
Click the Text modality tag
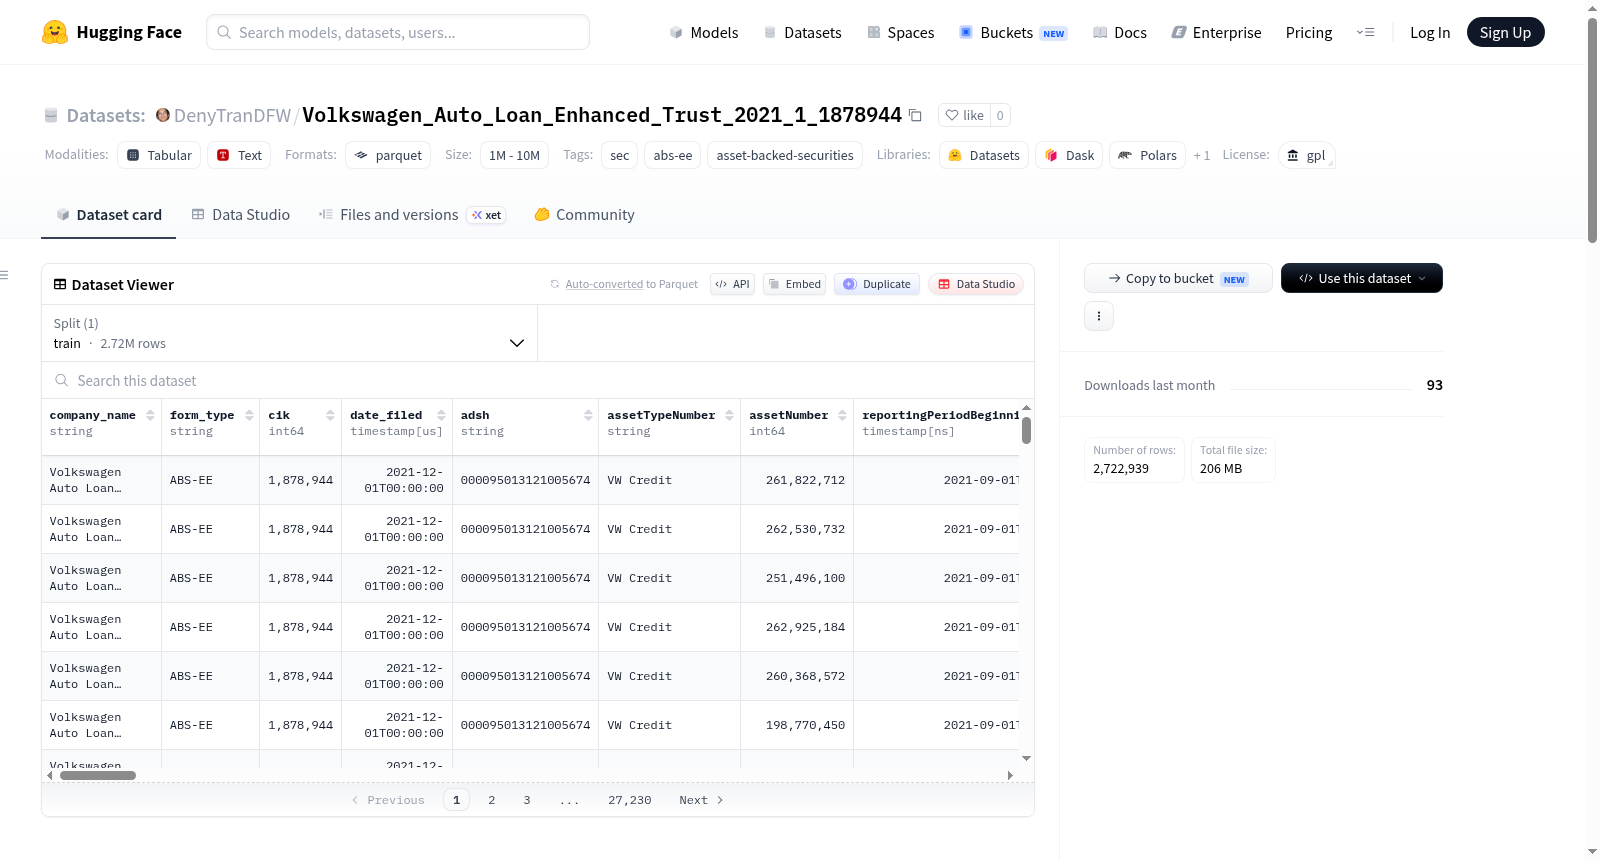[239, 155]
